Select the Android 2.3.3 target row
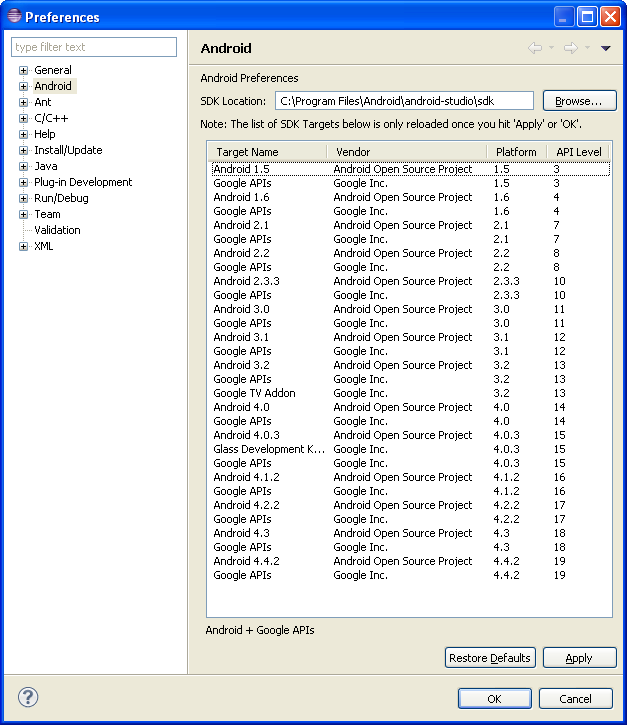The height and width of the screenshot is (725, 627). click(x=411, y=281)
